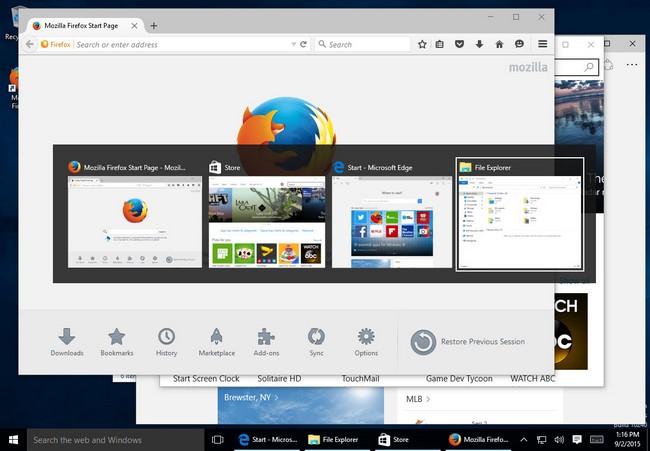Open Bookmarks from the start page launcher
Viewport: 650px width, 451px height.
(x=116, y=342)
